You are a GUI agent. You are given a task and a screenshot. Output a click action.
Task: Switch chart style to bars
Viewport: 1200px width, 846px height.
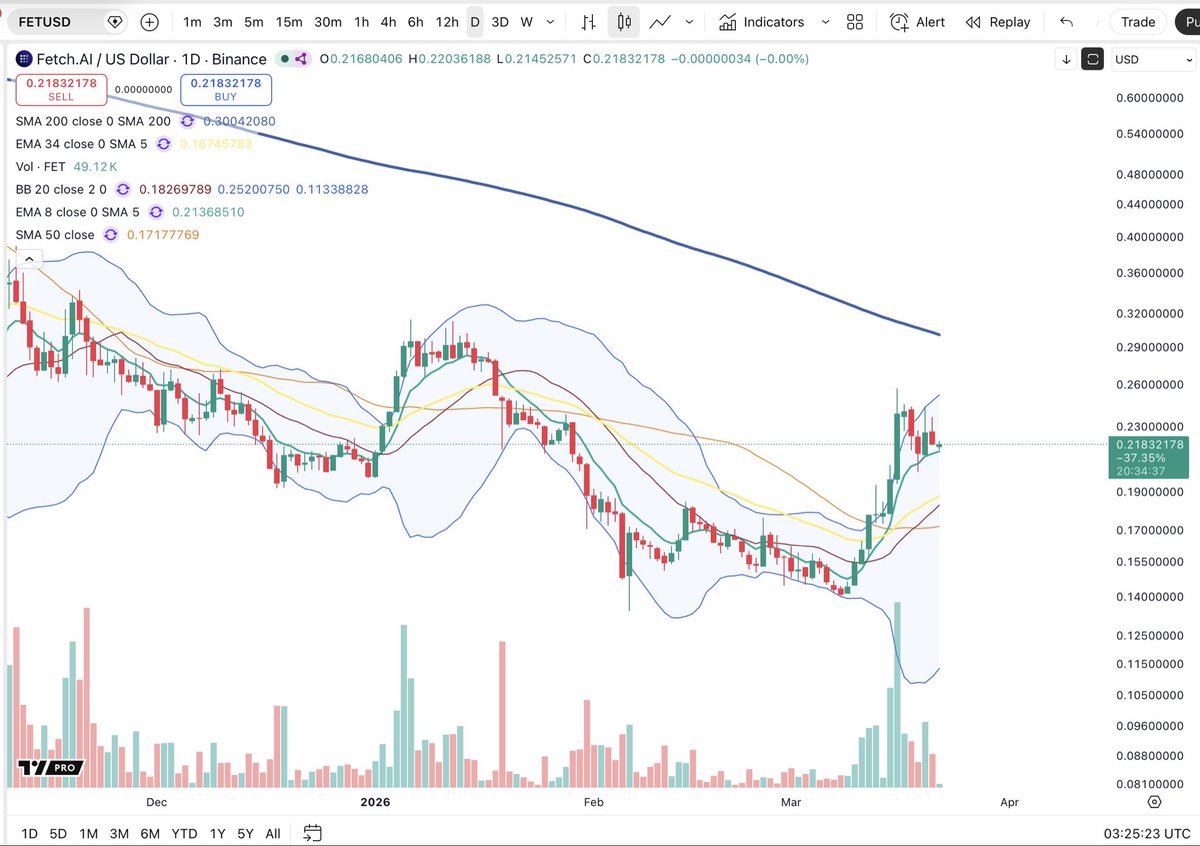pyautogui.click(x=591, y=22)
